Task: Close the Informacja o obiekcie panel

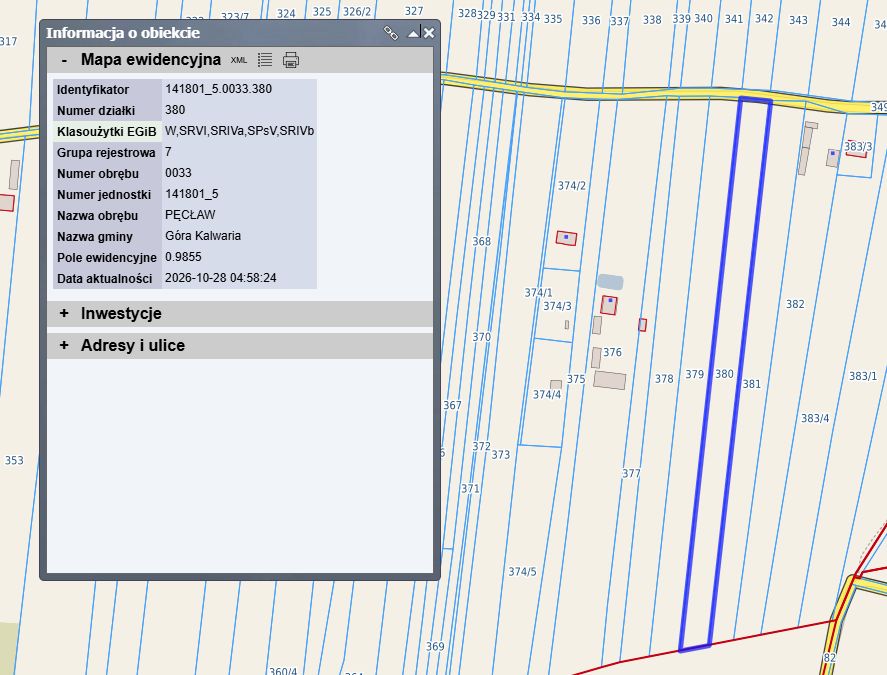Action: coord(429,33)
